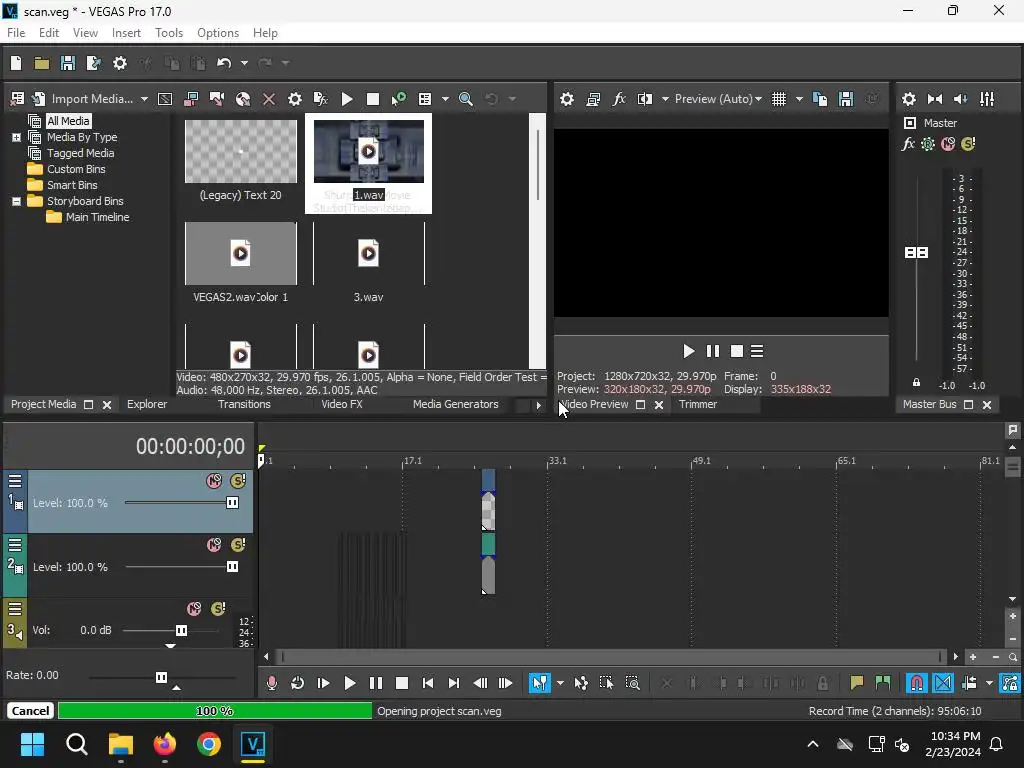Toggle Enable Snapping magnet icon

(916, 683)
